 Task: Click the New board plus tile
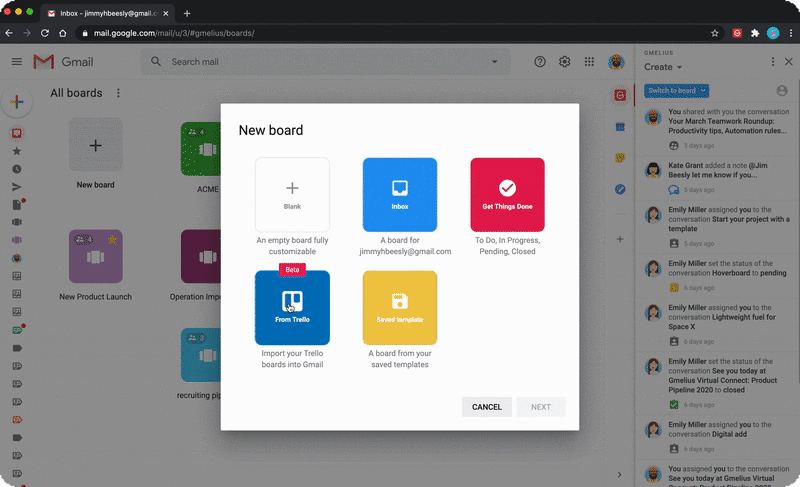point(95,145)
